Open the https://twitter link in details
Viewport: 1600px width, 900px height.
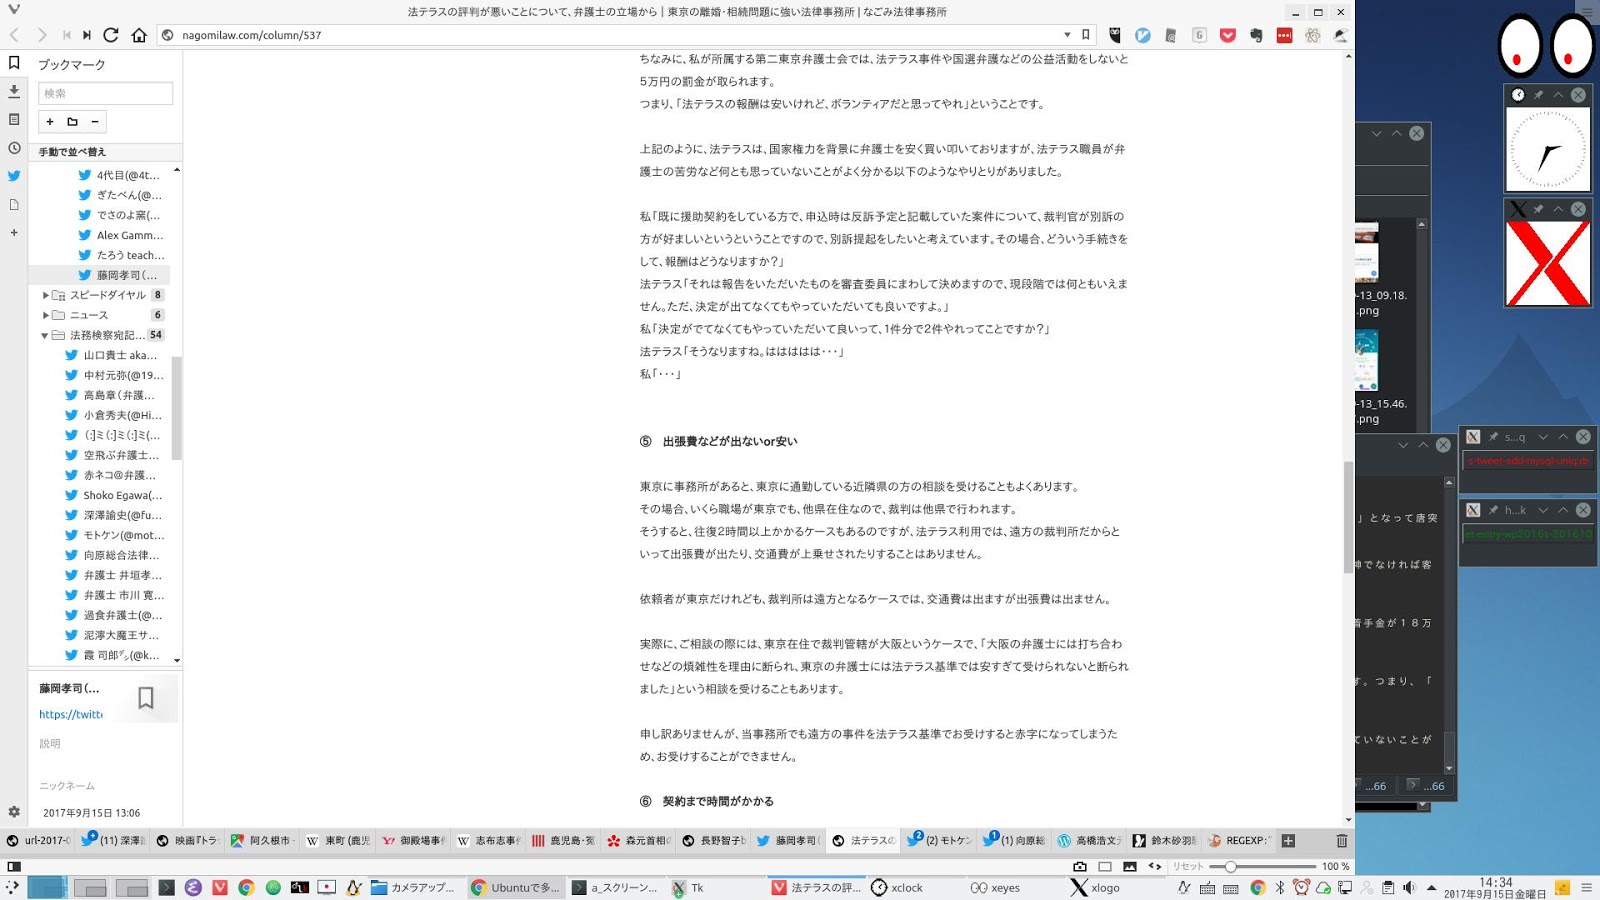tap(71, 714)
